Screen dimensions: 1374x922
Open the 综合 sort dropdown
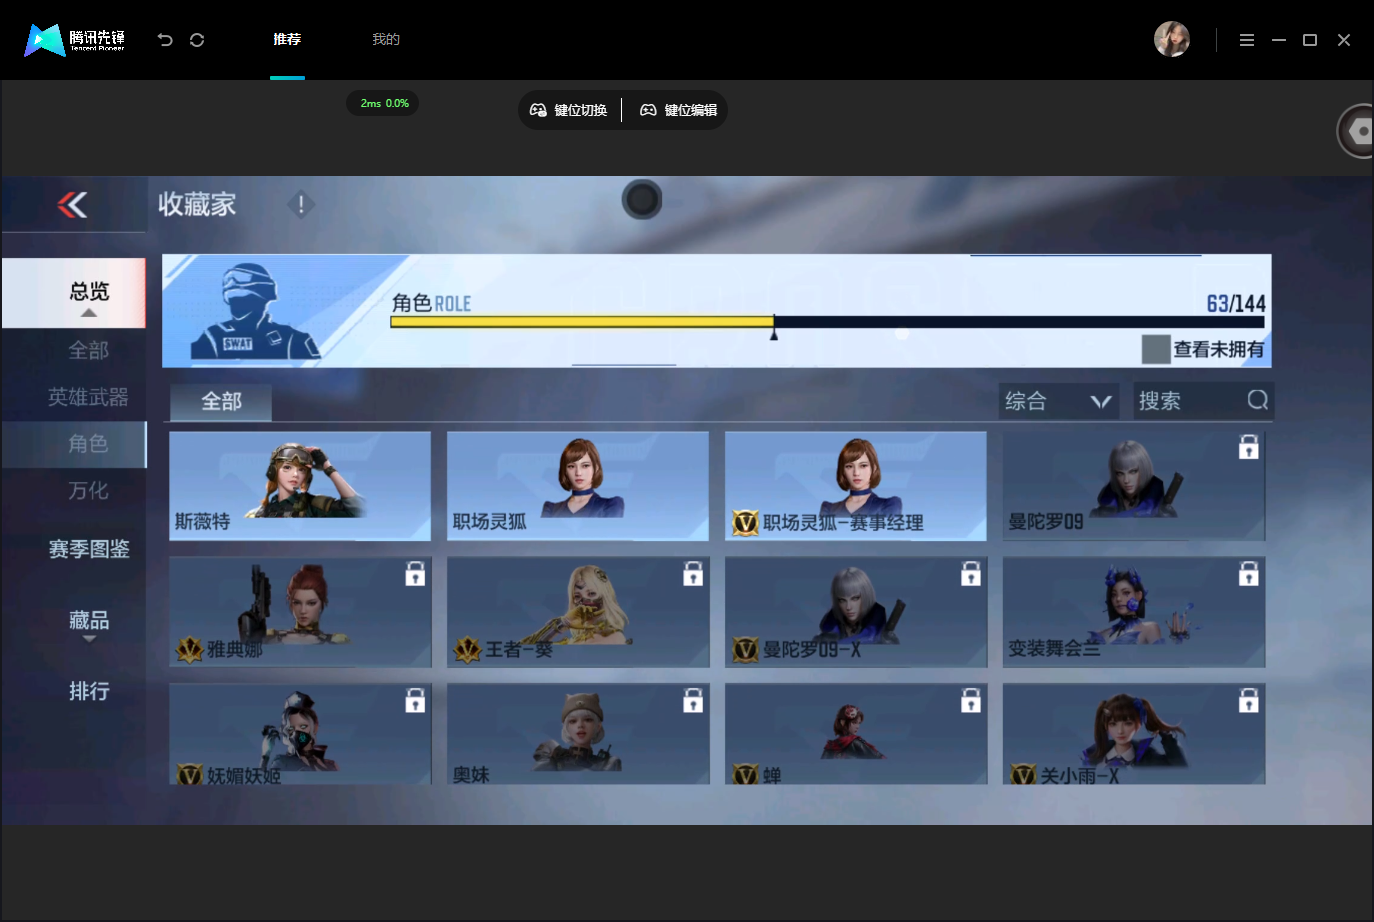click(x=1059, y=401)
